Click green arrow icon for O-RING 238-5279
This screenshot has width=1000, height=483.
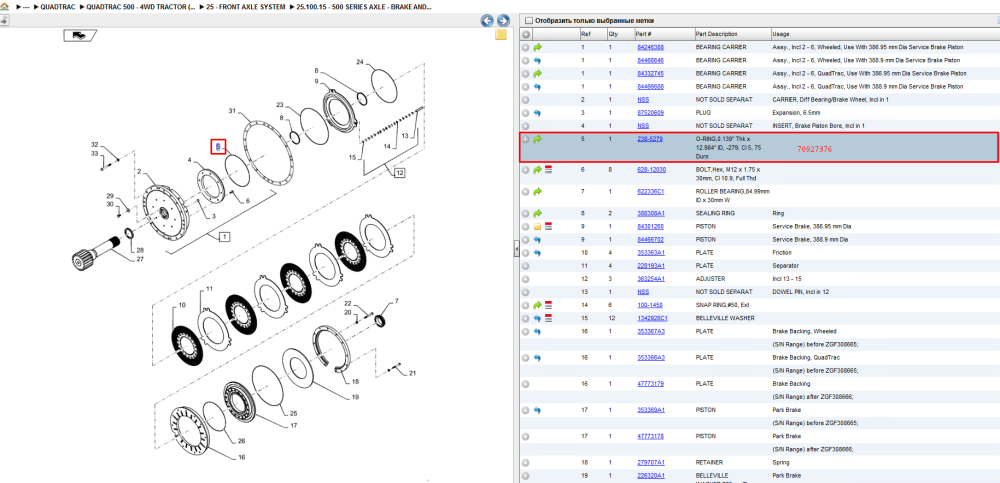(x=538, y=138)
